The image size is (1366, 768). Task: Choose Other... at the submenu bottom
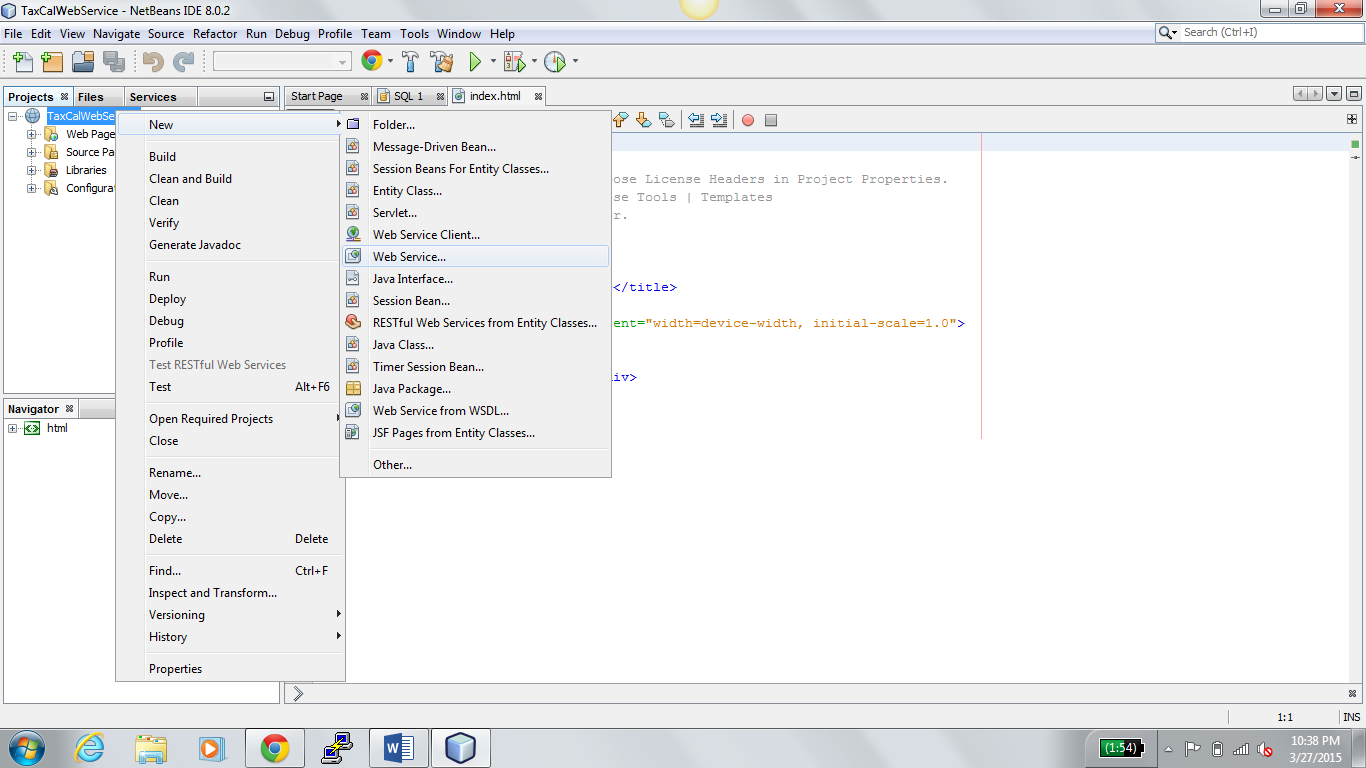point(475,465)
